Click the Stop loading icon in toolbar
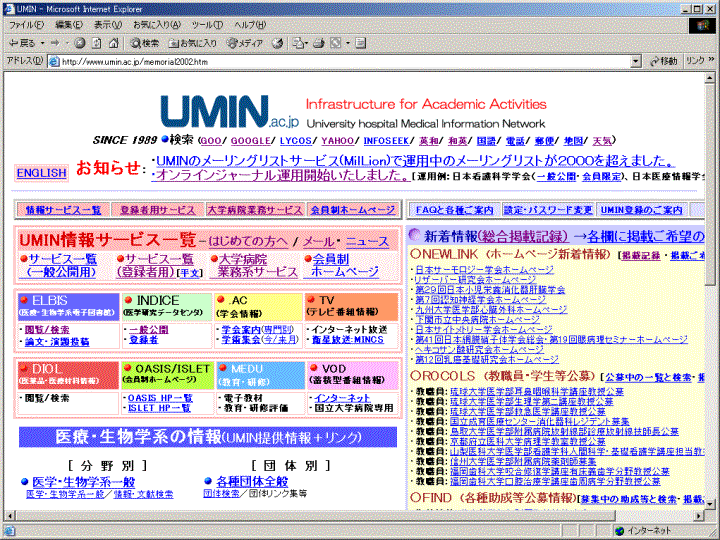The image size is (720, 540). (x=81, y=43)
